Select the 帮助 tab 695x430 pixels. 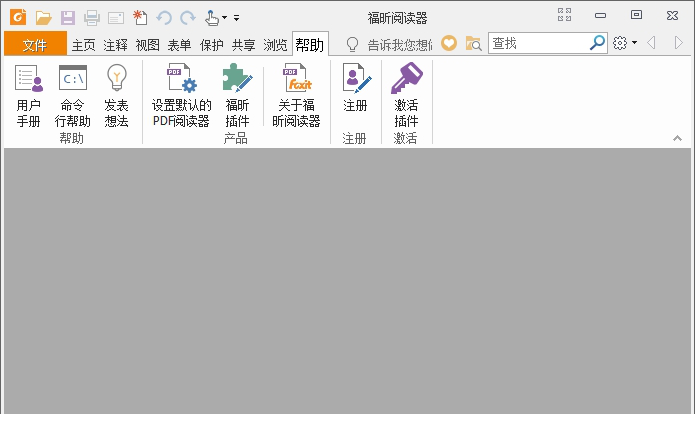click(x=310, y=44)
